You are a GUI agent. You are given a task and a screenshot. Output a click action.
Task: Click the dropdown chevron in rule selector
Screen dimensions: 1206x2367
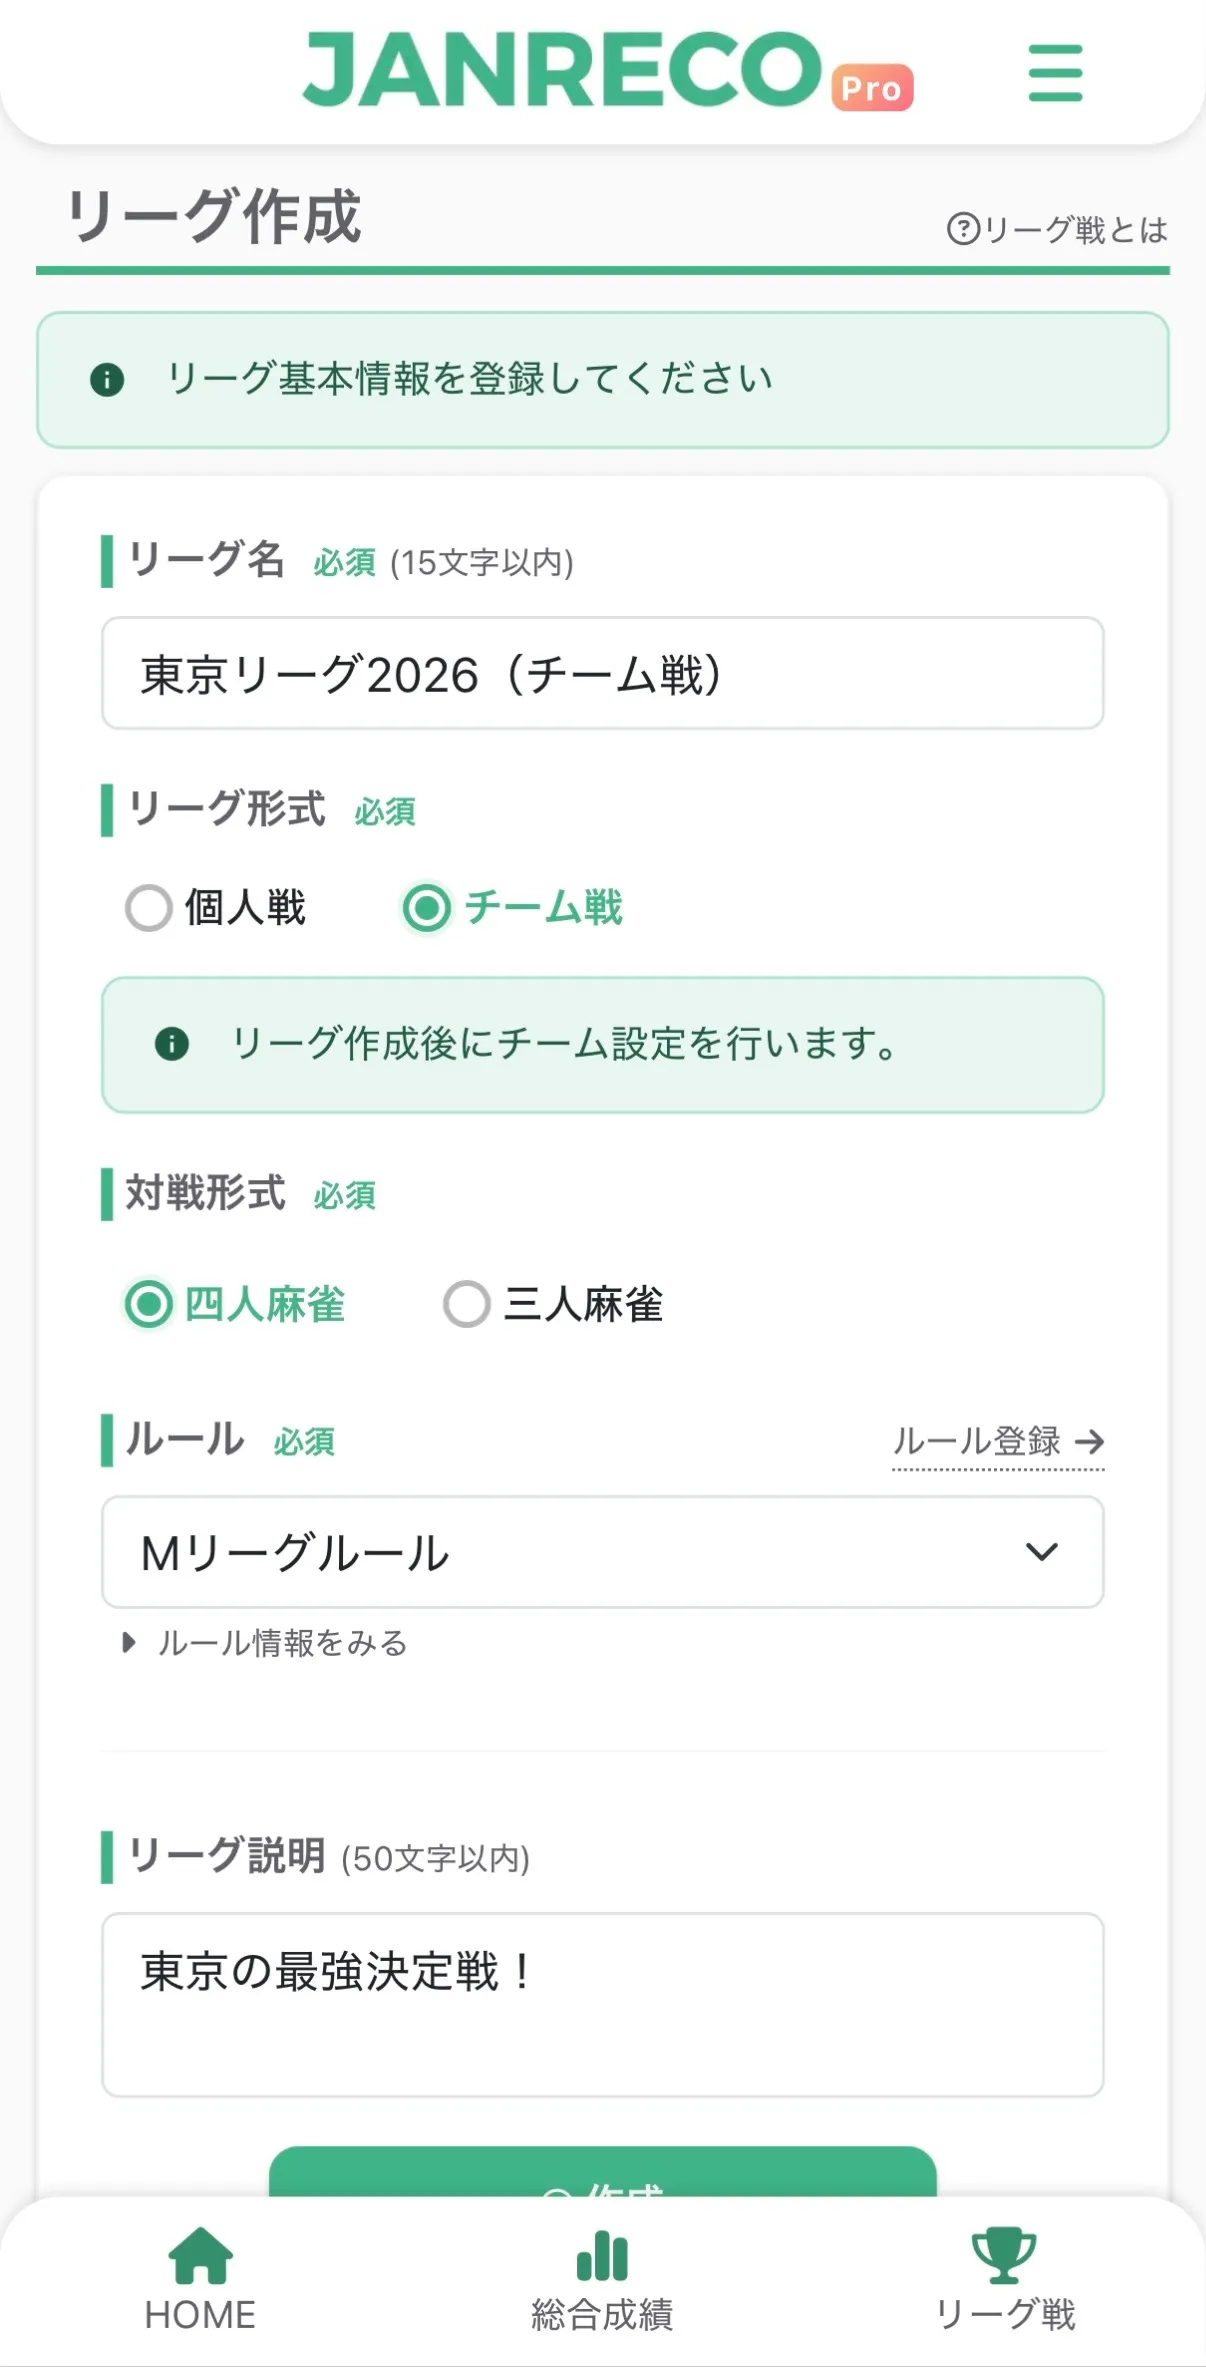coord(1041,1552)
